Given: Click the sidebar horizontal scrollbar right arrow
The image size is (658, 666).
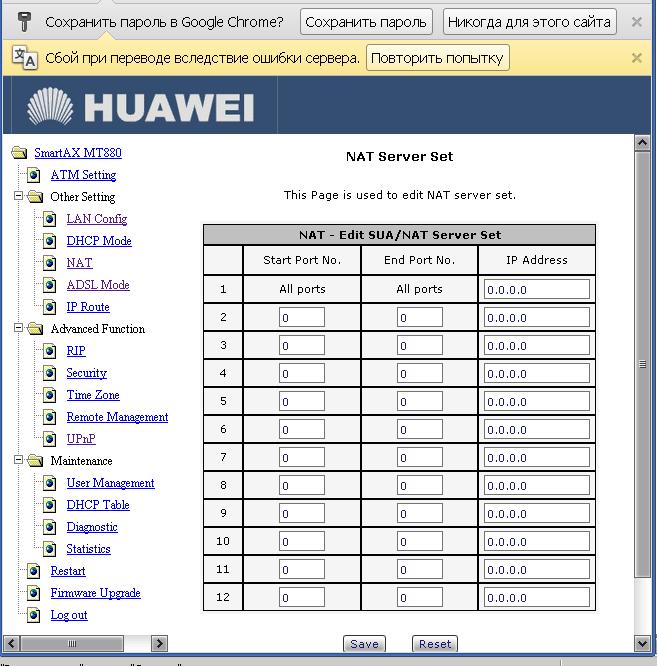Looking at the screenshot, I should [x=159, y=643].
